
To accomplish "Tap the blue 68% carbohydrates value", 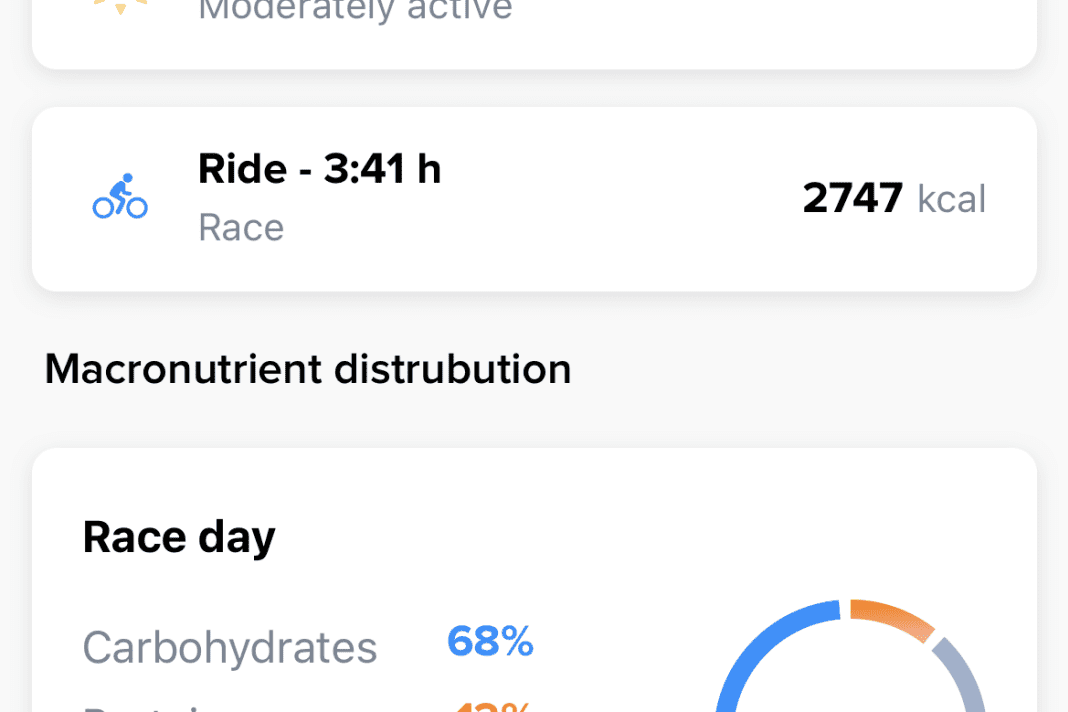I will pos(490,641).
